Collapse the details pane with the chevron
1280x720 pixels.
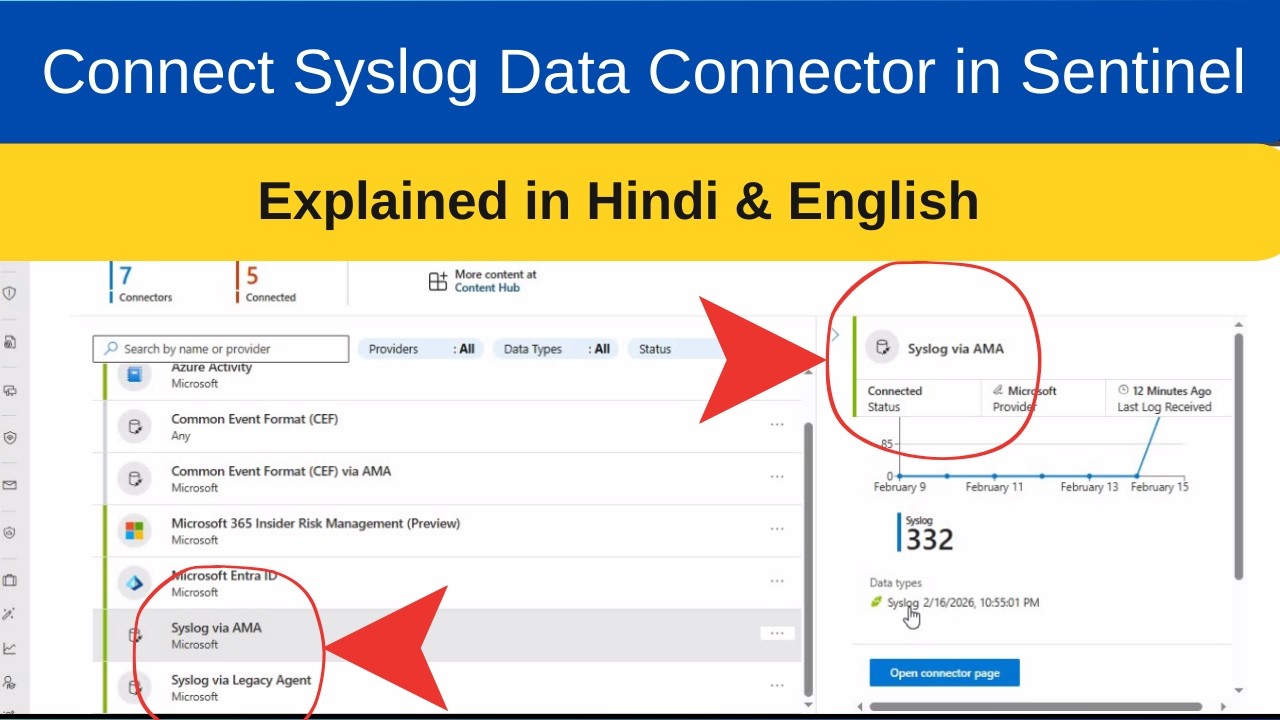(x=836, y=335)
